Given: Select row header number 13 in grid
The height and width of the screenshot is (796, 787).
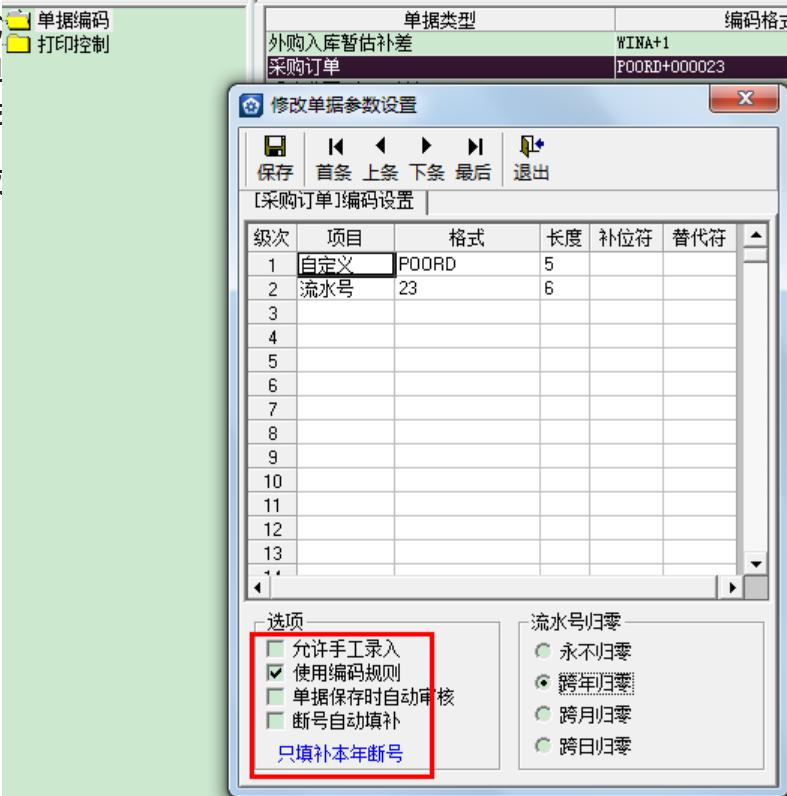Looking at the screenshot, I should (272, 553).
